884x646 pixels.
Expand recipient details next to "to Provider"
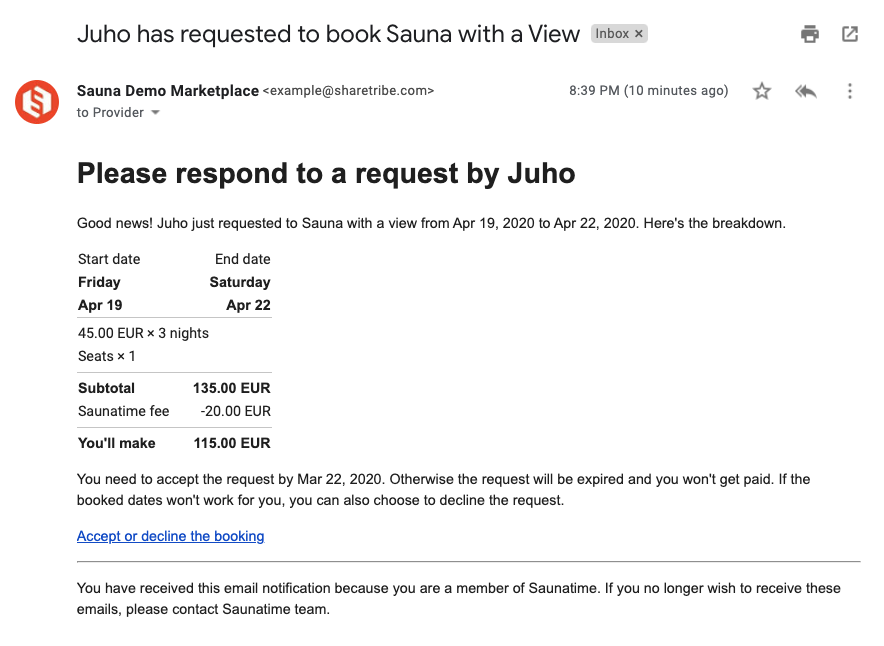pos(155,113)
